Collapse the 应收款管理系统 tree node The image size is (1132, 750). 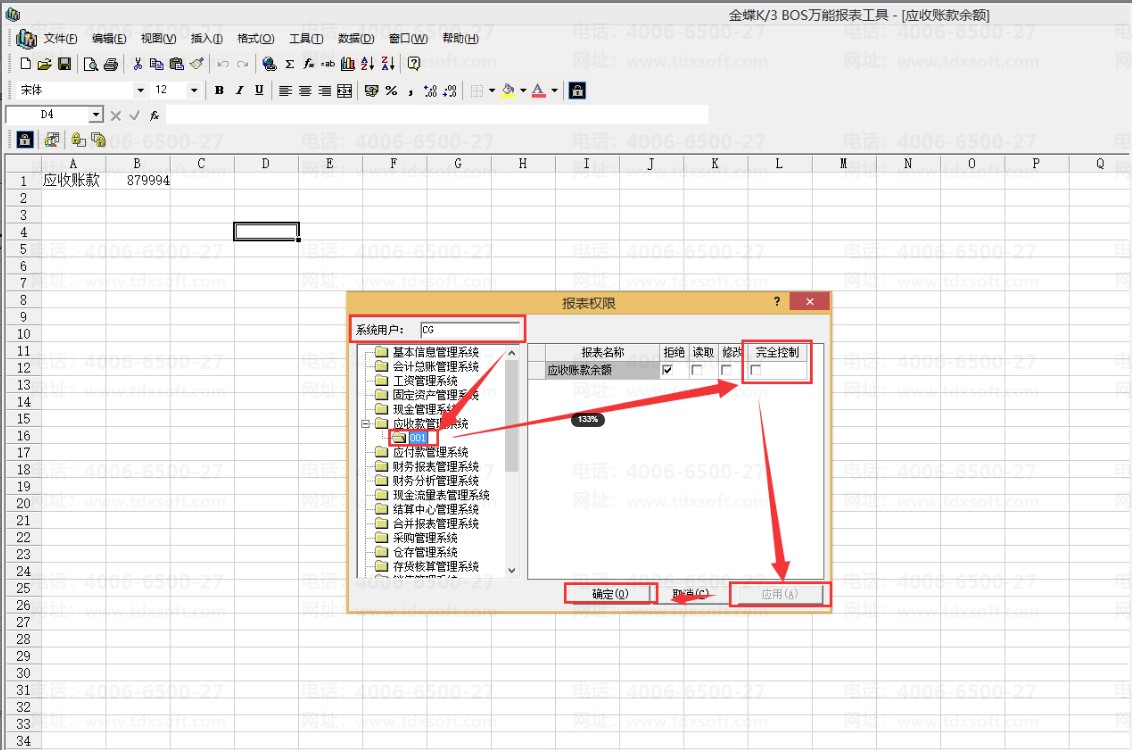pos(365,424)
